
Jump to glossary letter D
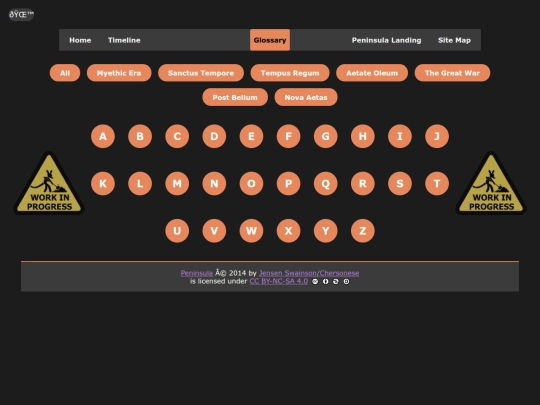[214, 136]
